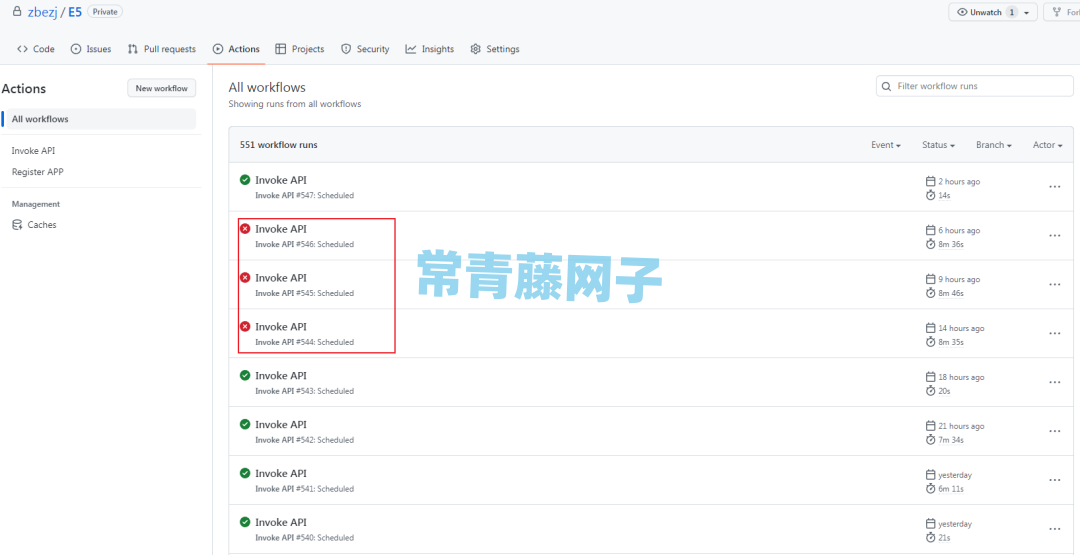Open Invoke API run #547

tap(280, 180)
